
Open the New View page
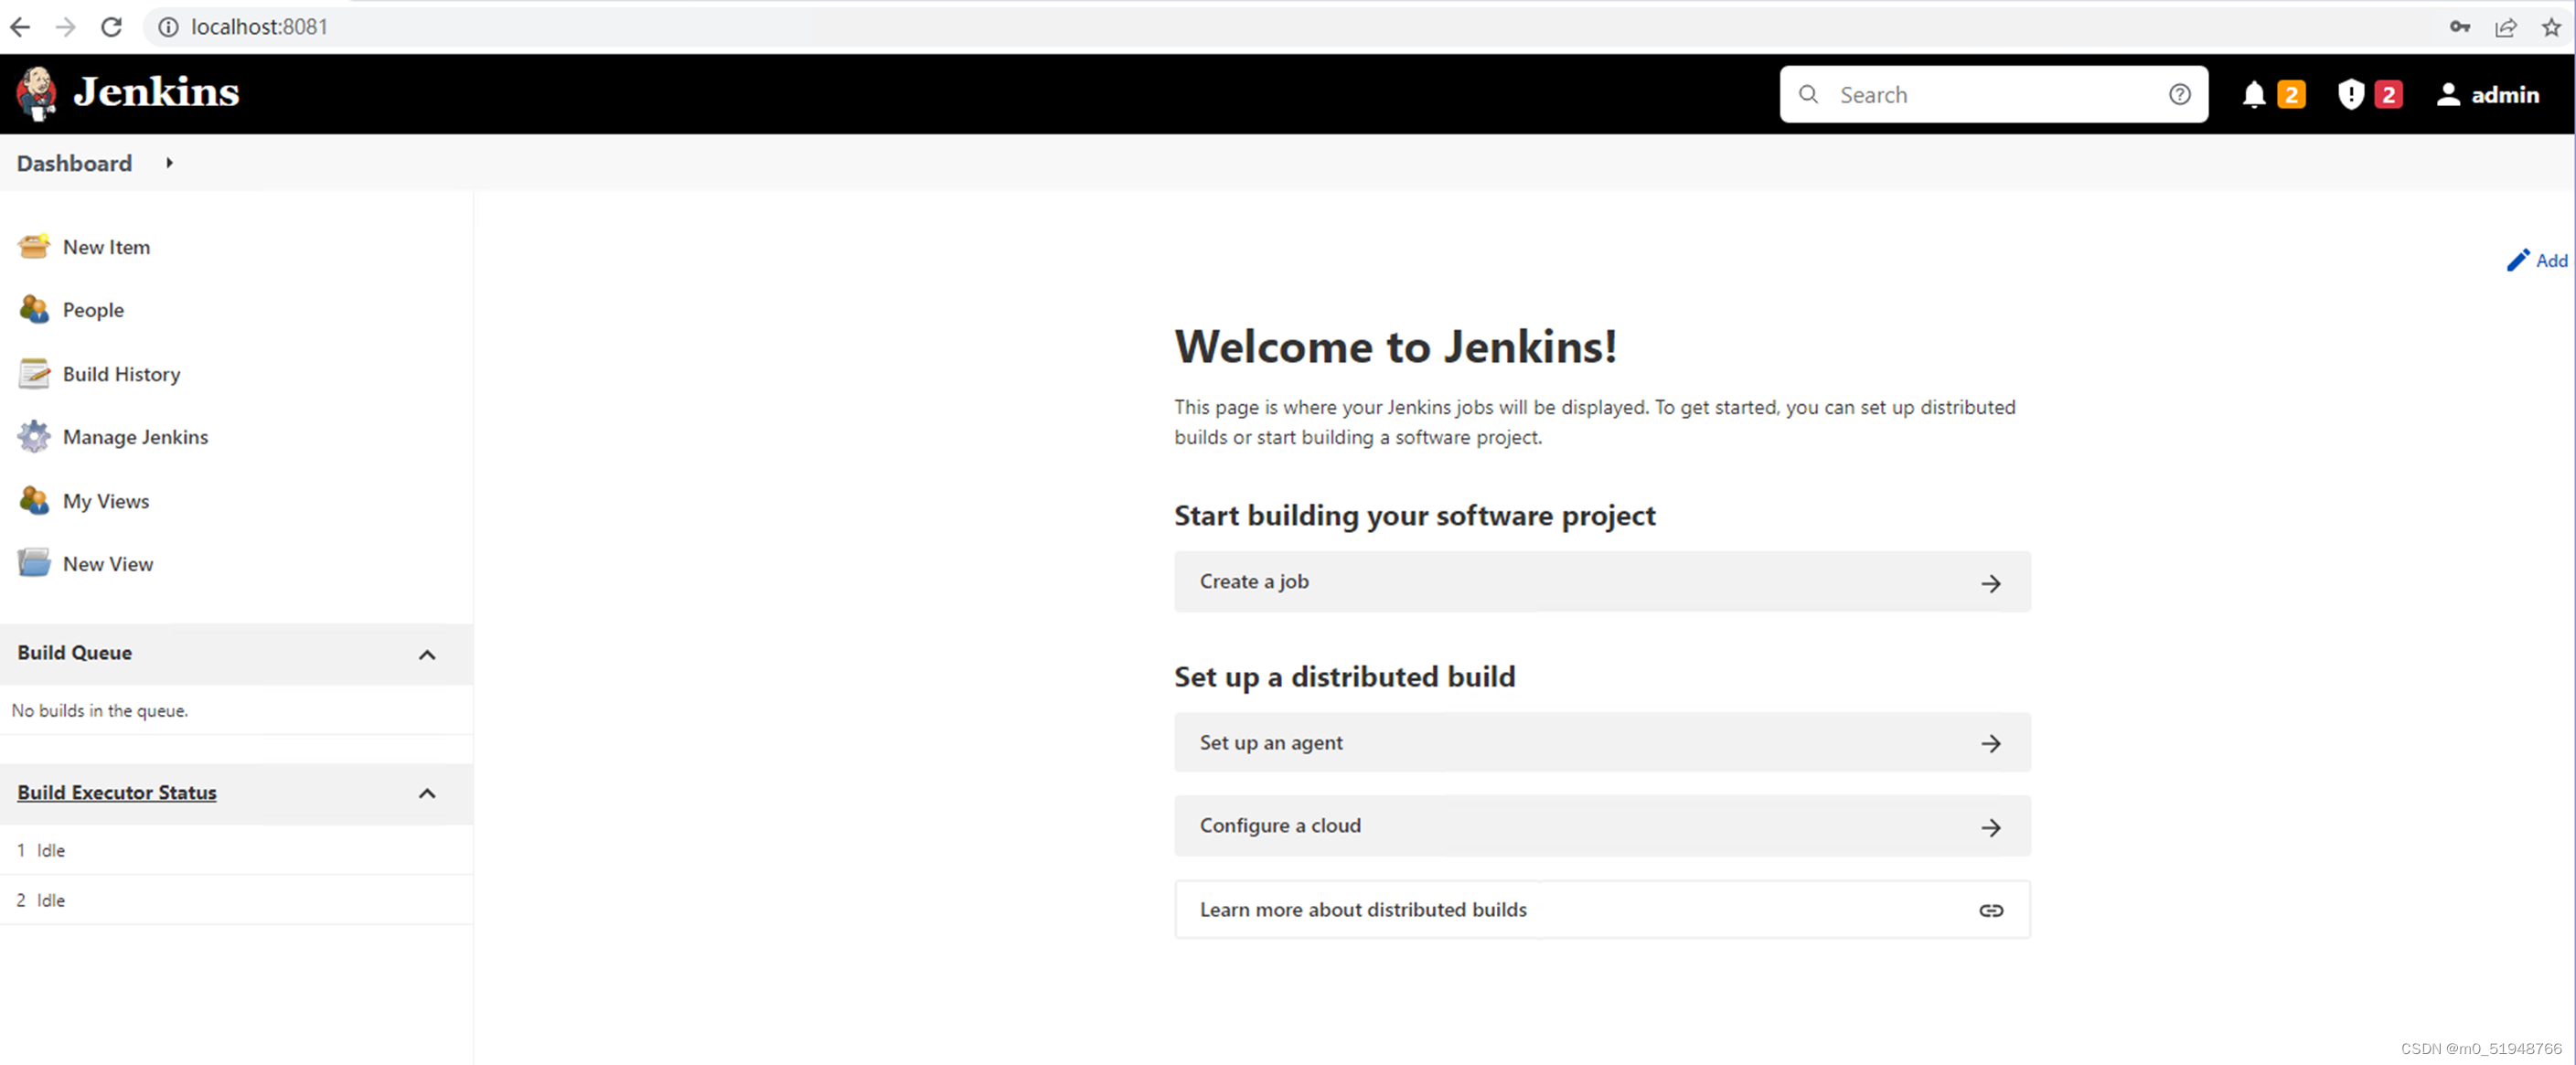[107, 564]
